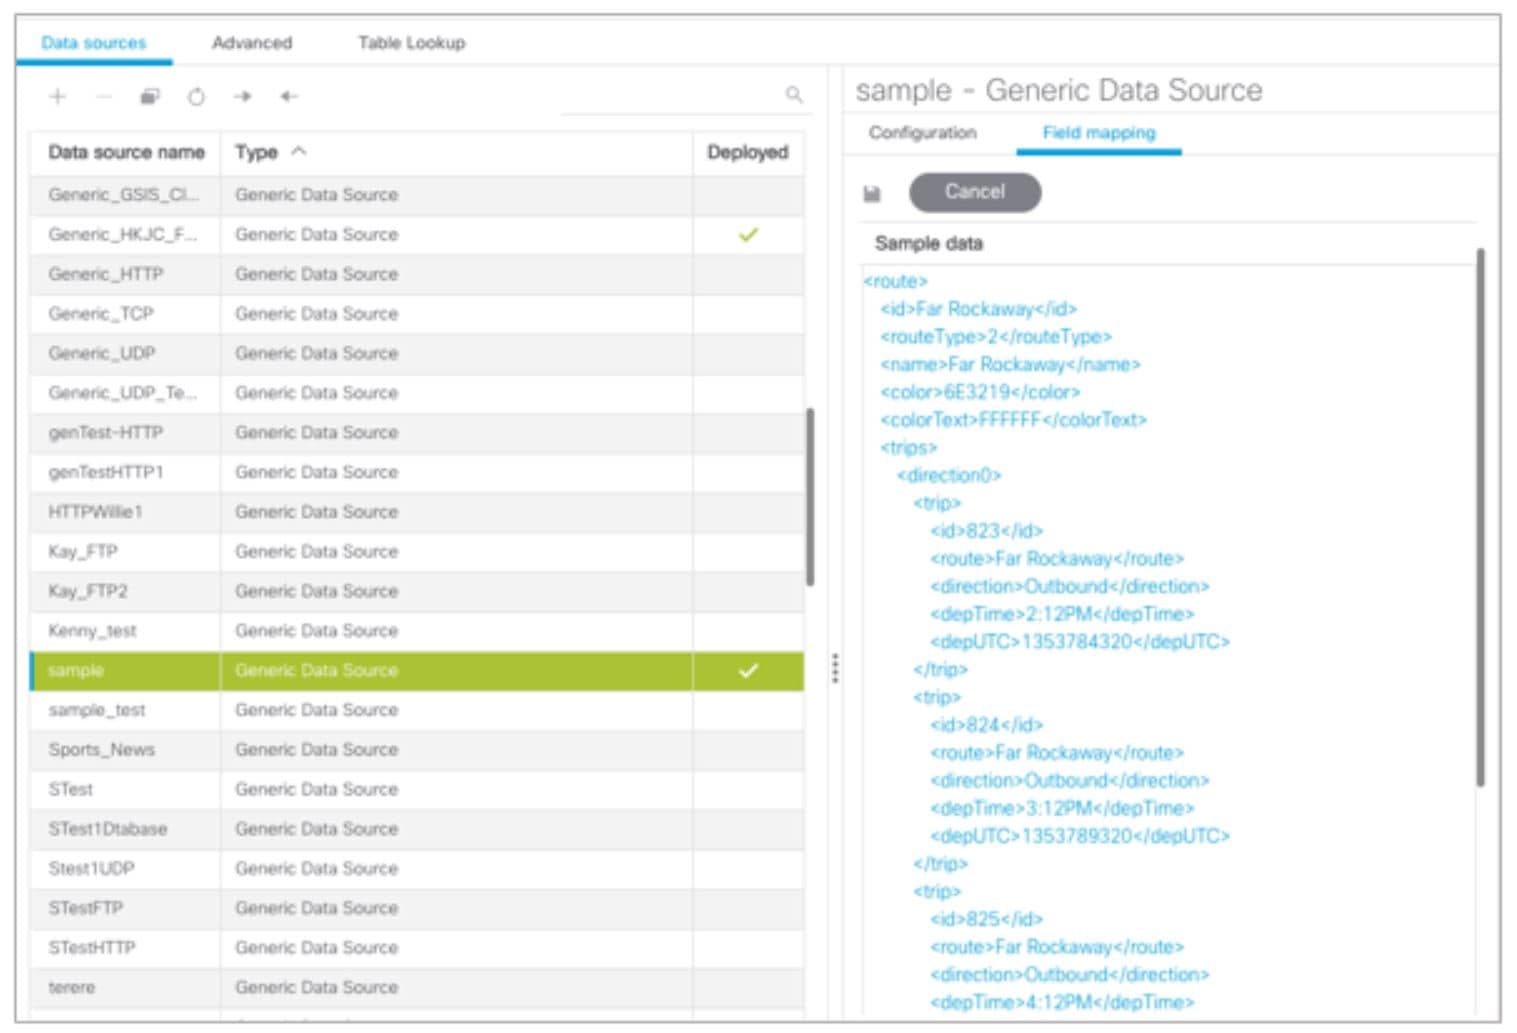Click the deploy right-arrow icon
The image size is (1517, 1033).
coord(241,97)
